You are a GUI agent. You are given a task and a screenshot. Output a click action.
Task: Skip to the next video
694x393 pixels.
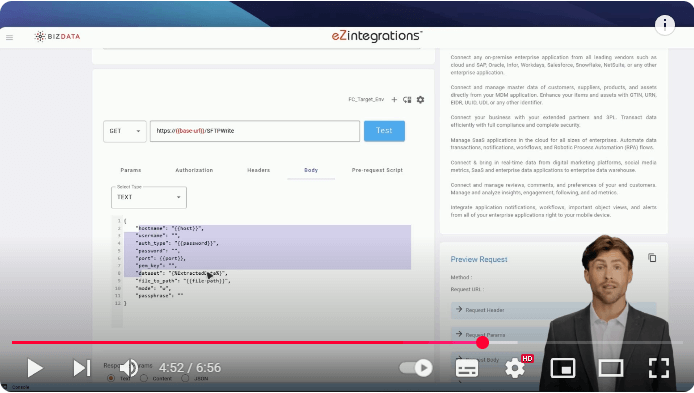pyautogui.click(x=82, y=368)
